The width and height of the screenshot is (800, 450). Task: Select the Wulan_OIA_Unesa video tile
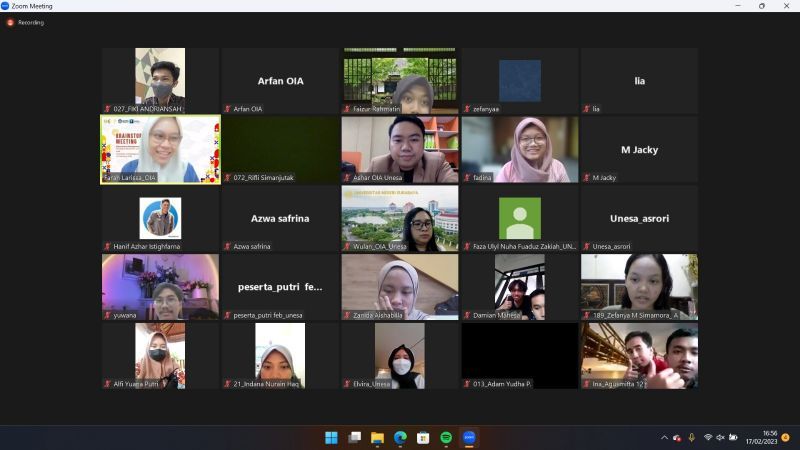tap(400, 218)
